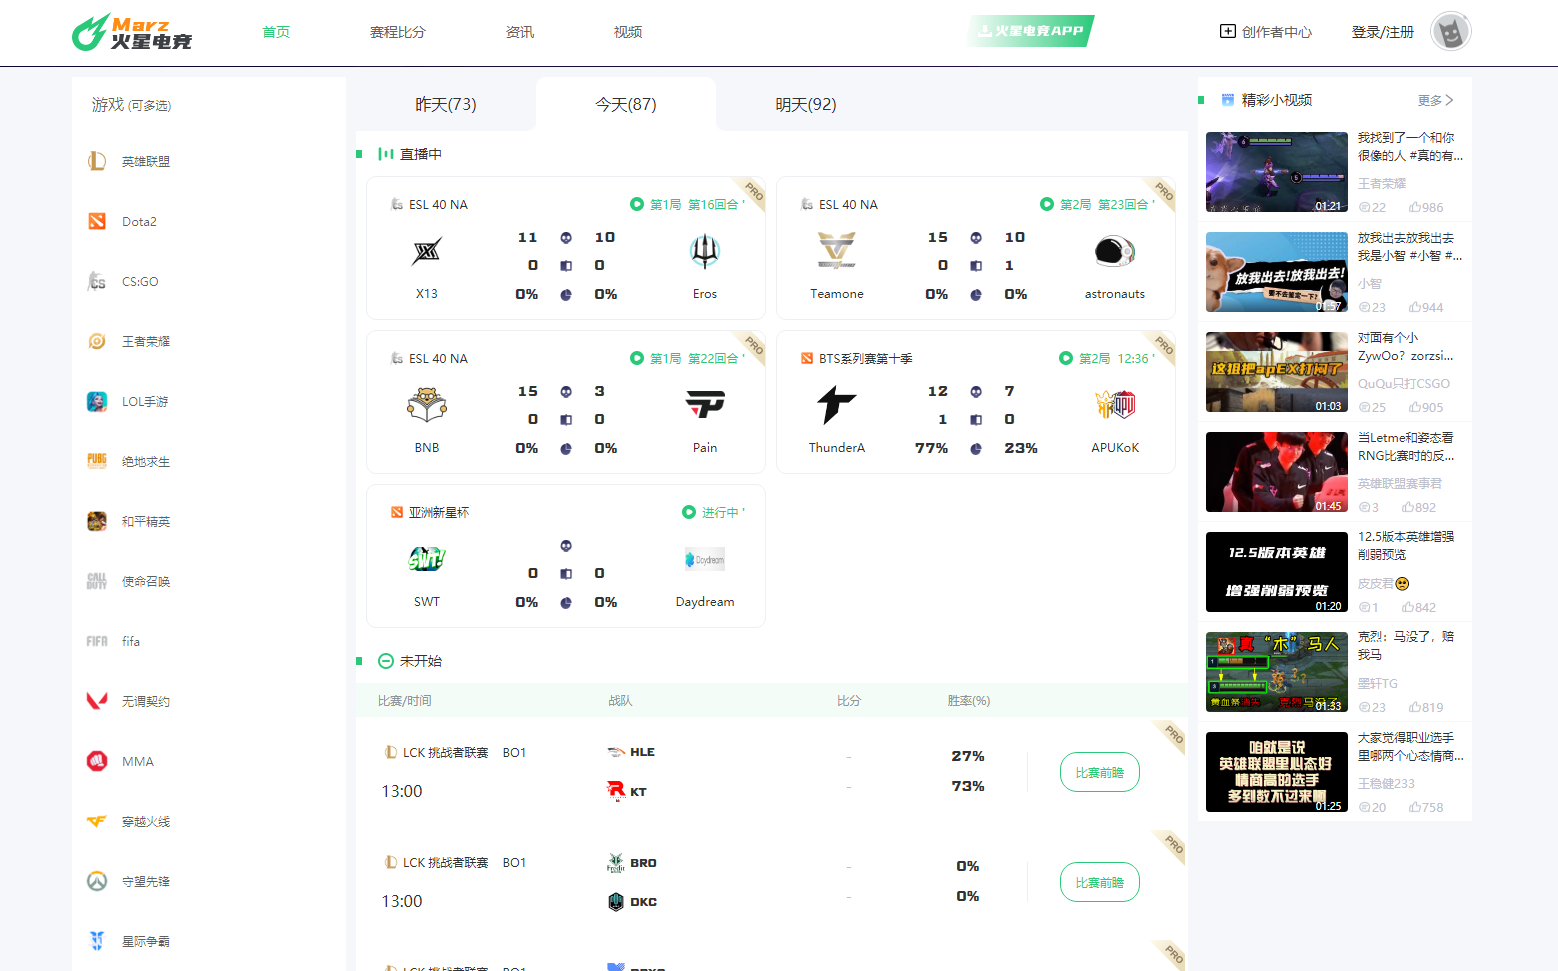
Task: Toggle the 穿越火线 game selection
Action: (96, 821)
